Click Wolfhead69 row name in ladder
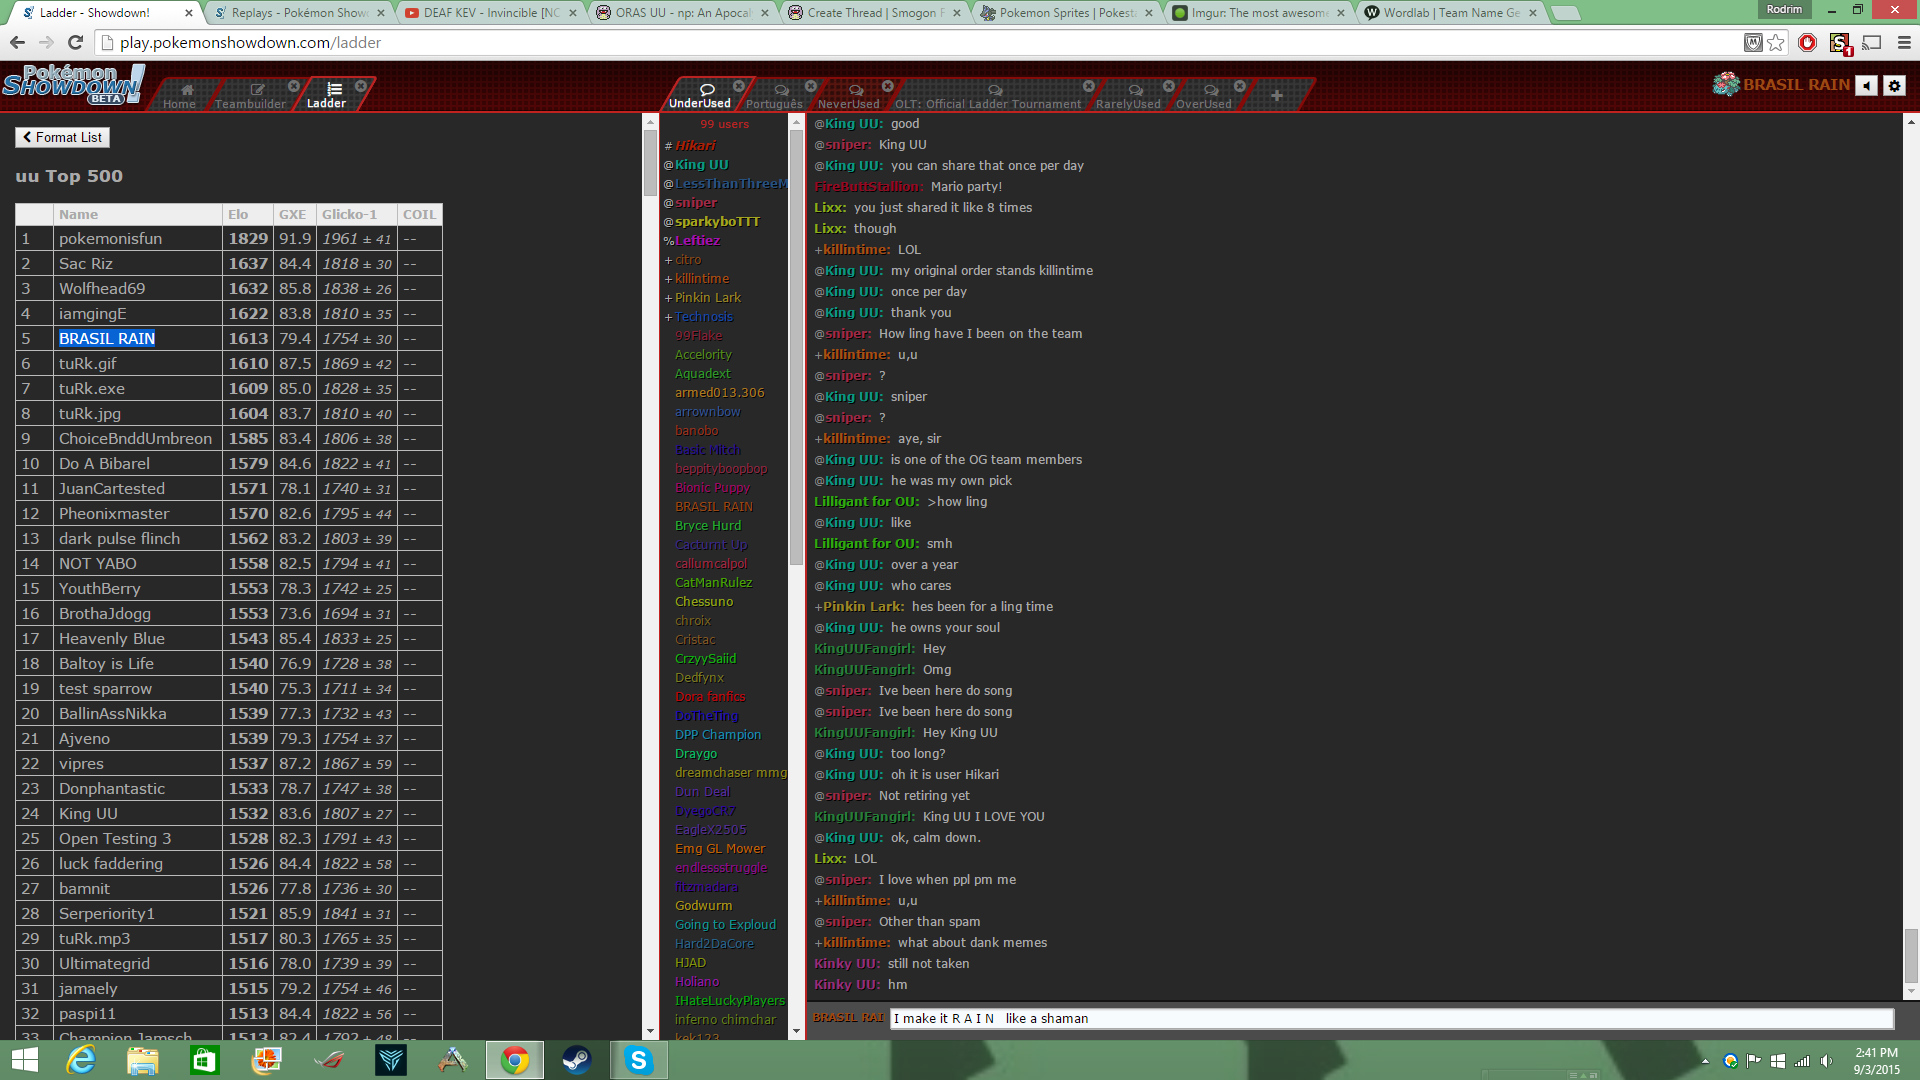Viewport: 1920px width, 1080px height. (x=102, y=288)
